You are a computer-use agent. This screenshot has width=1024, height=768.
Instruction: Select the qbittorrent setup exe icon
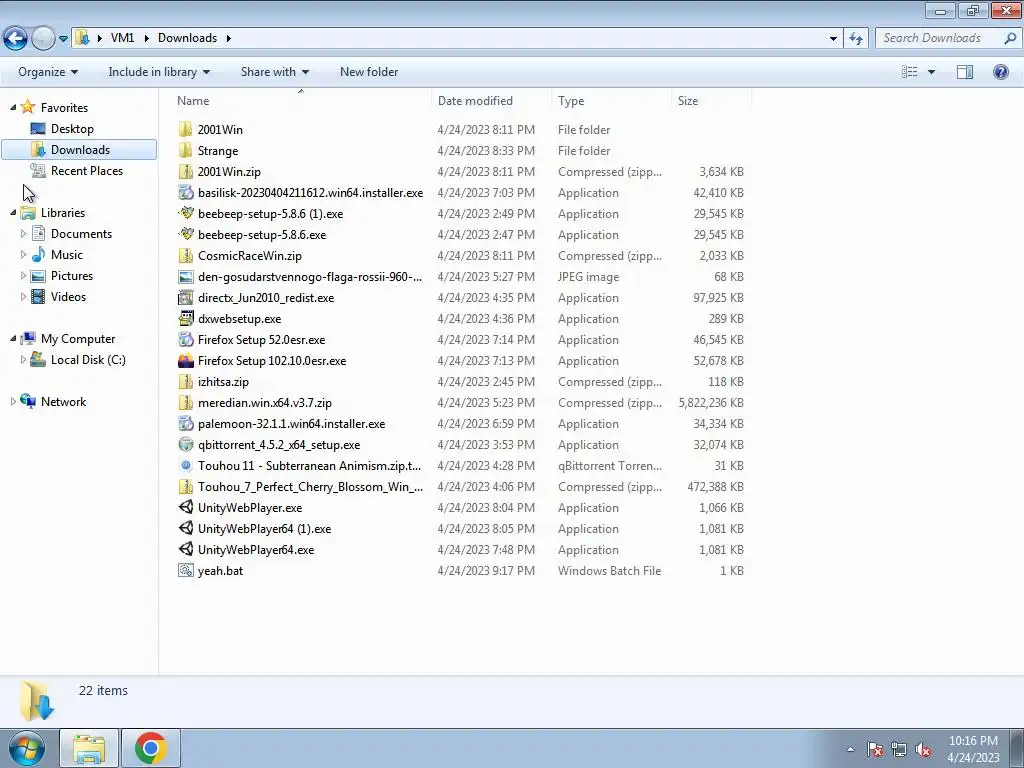click(x=185, y=445)
